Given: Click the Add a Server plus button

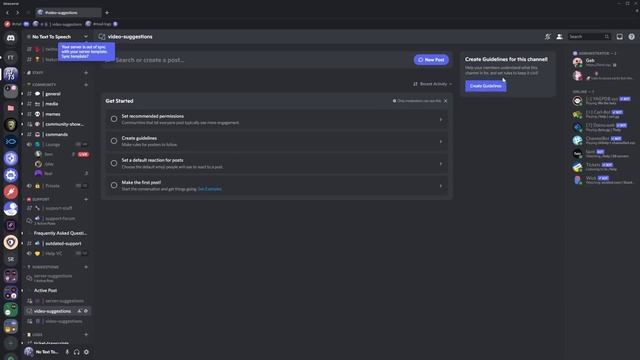Looking at the screenshot, I should [x=11, y=343].
